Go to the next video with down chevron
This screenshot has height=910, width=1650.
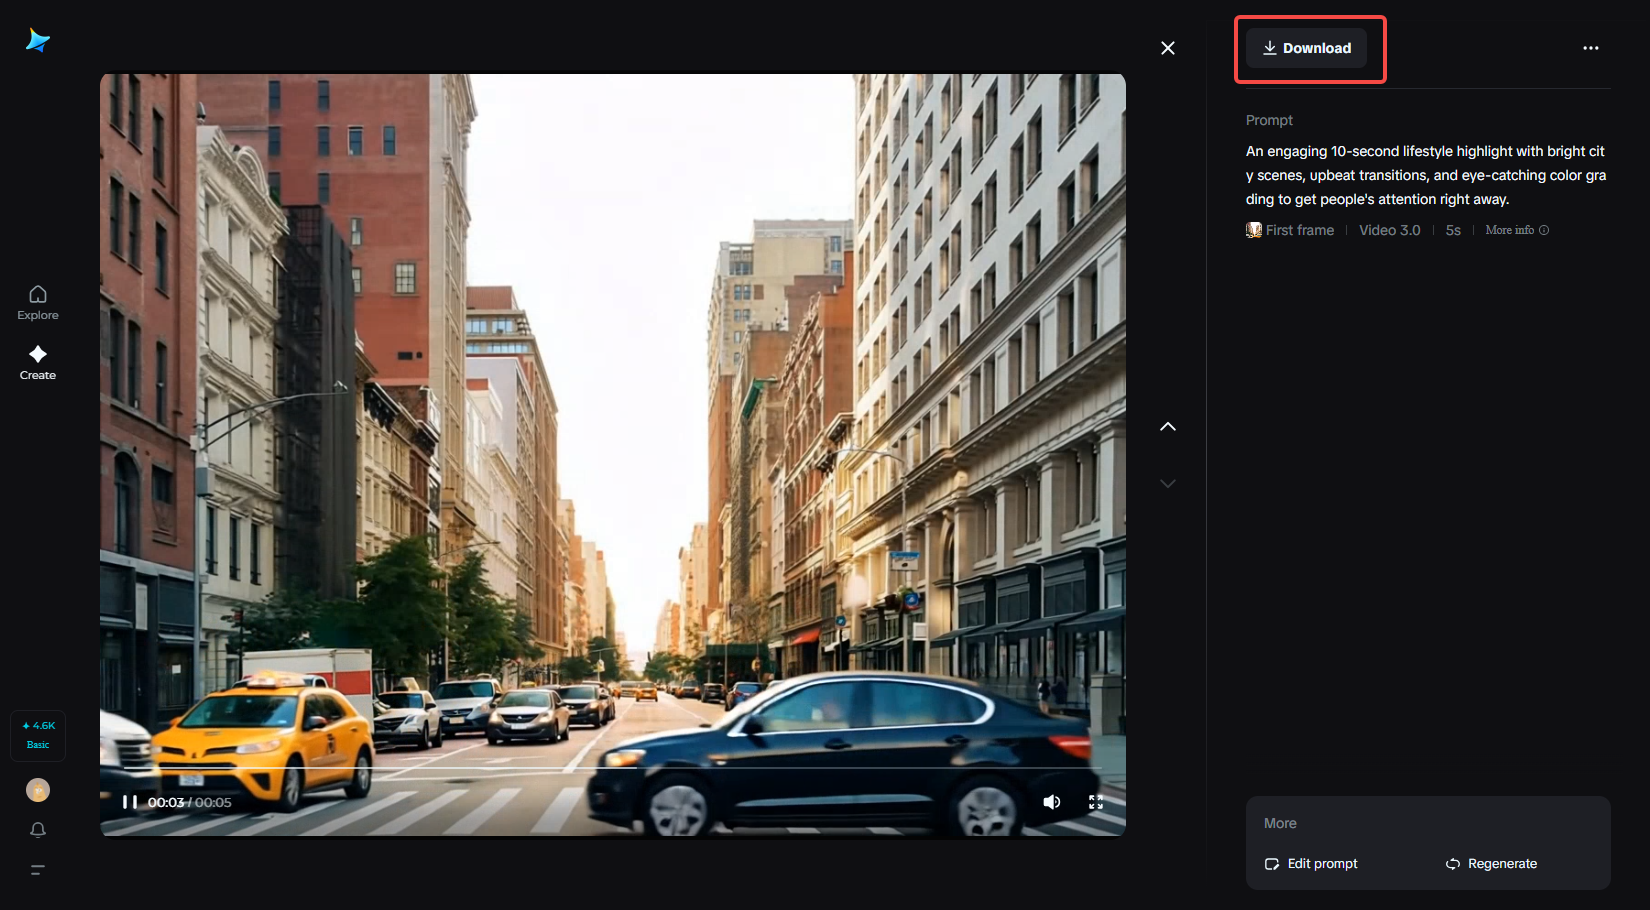tap(1168, 483)
